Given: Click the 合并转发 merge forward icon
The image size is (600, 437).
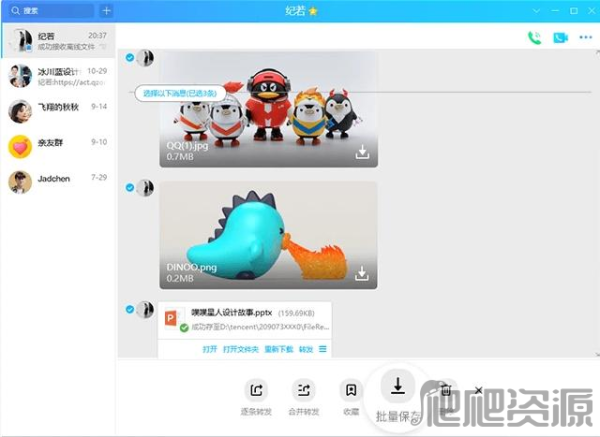Looking at the screenshot, I should 303,390.
